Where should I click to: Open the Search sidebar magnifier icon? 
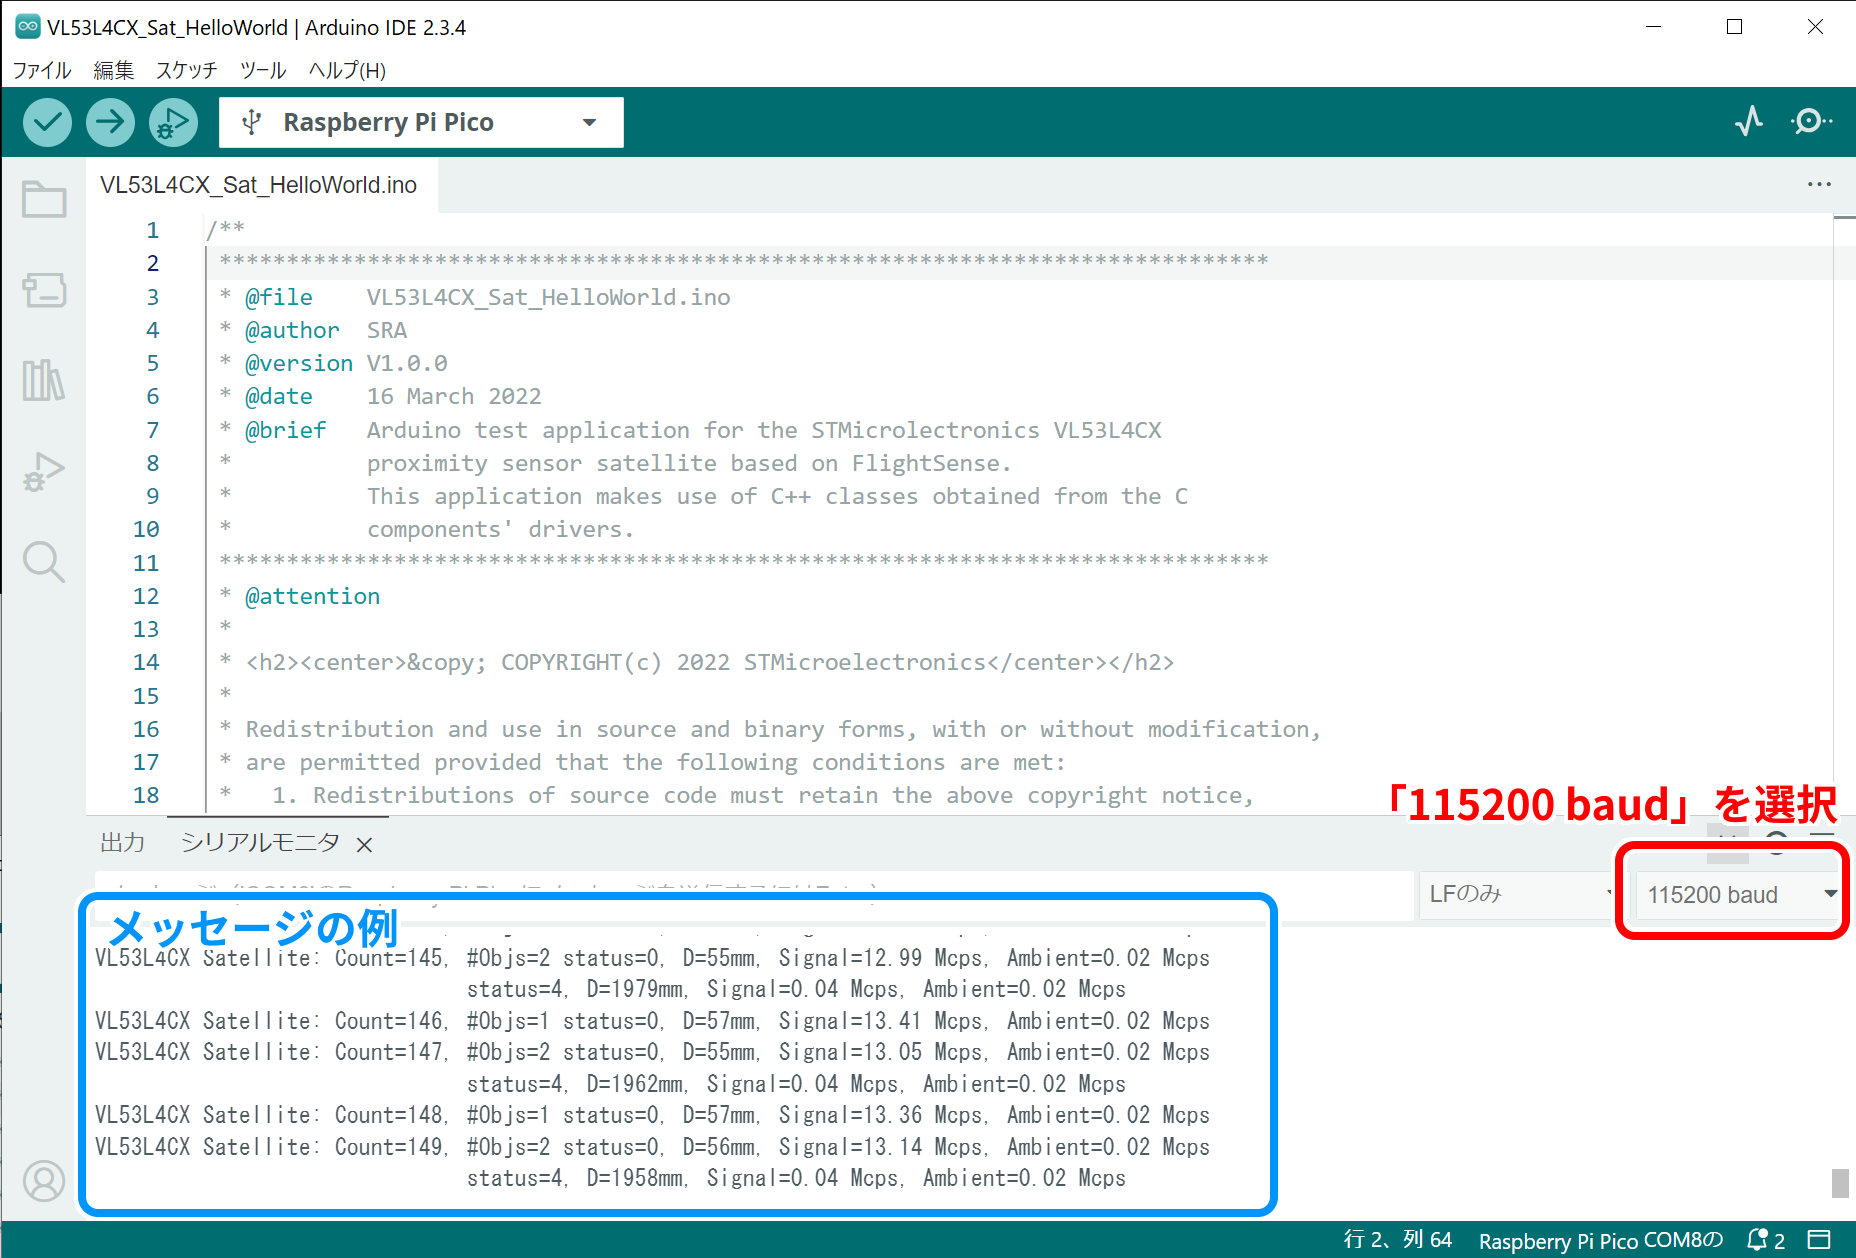click(x=44, y=562)
